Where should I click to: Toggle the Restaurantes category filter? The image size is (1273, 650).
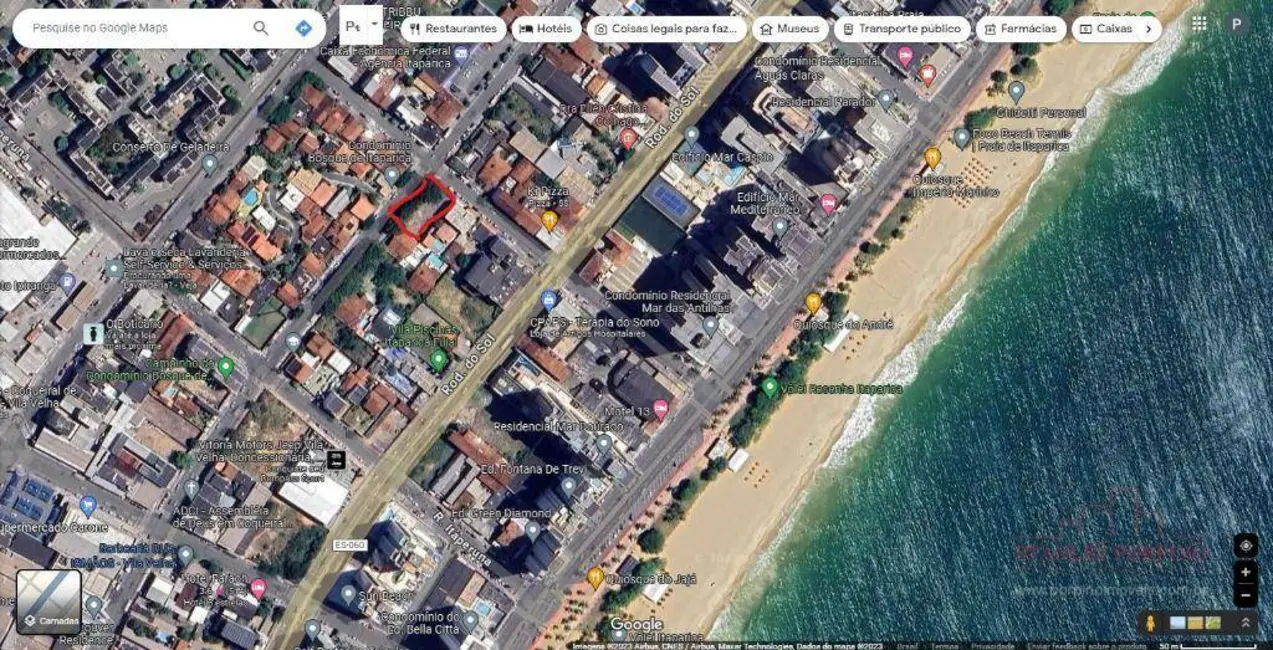pyautogui.click(x=453, y=29)
